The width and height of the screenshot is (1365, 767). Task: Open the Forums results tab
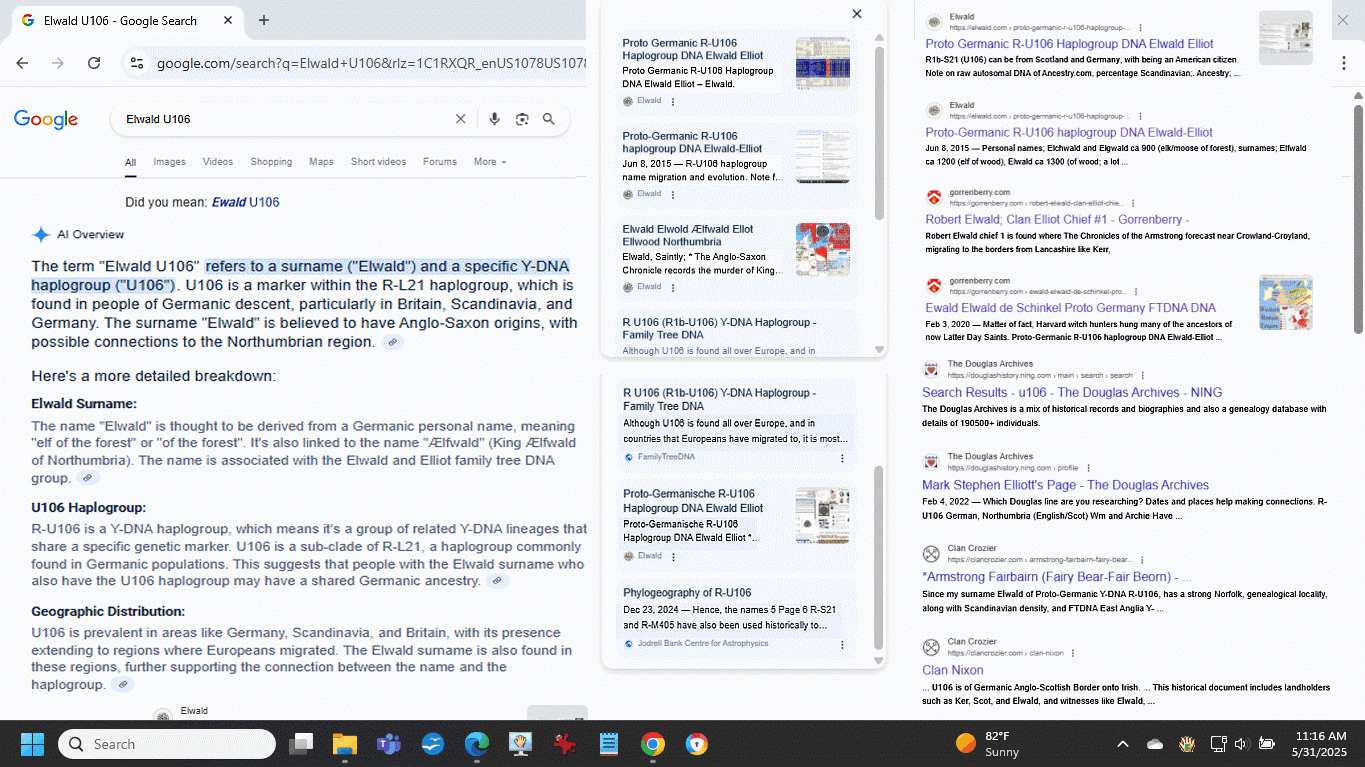coord(440,162)
